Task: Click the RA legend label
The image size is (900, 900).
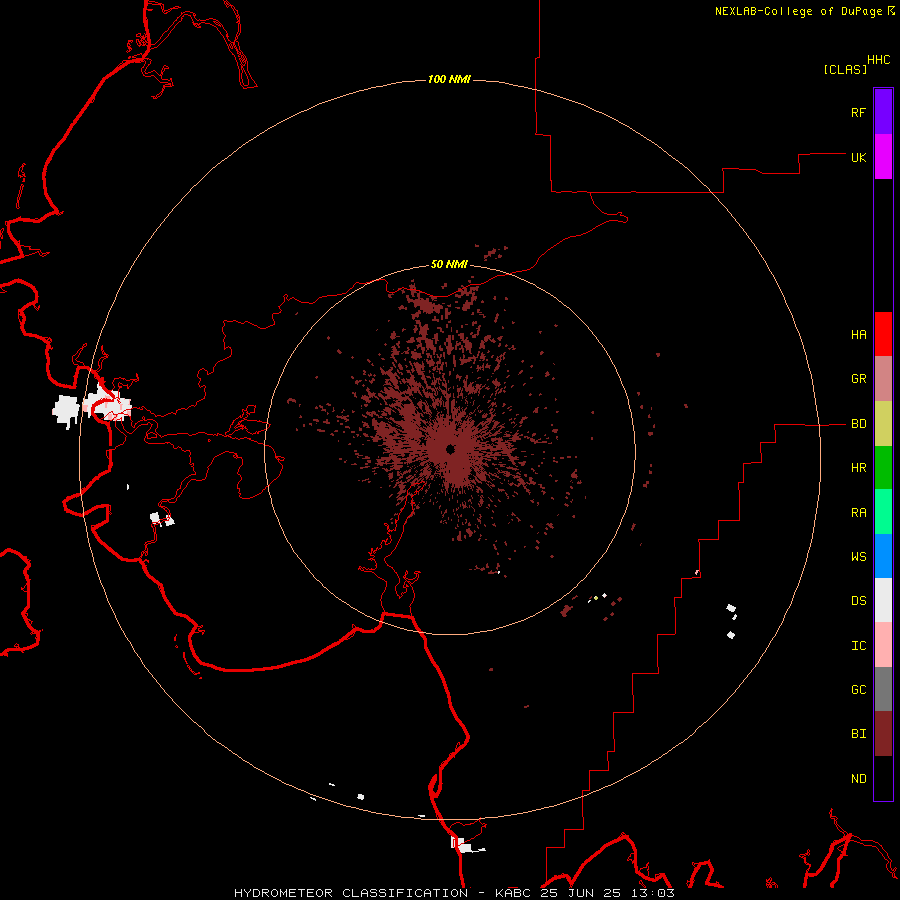Action: tap(859, 513)
